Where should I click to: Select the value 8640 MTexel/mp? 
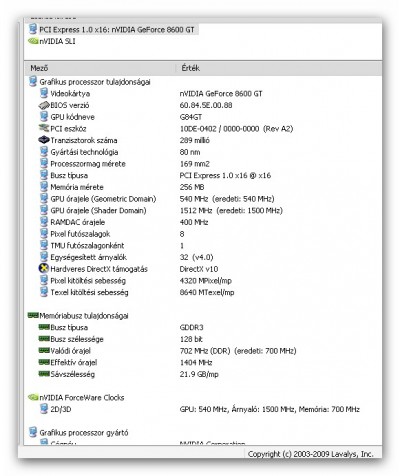pos(207,292)
